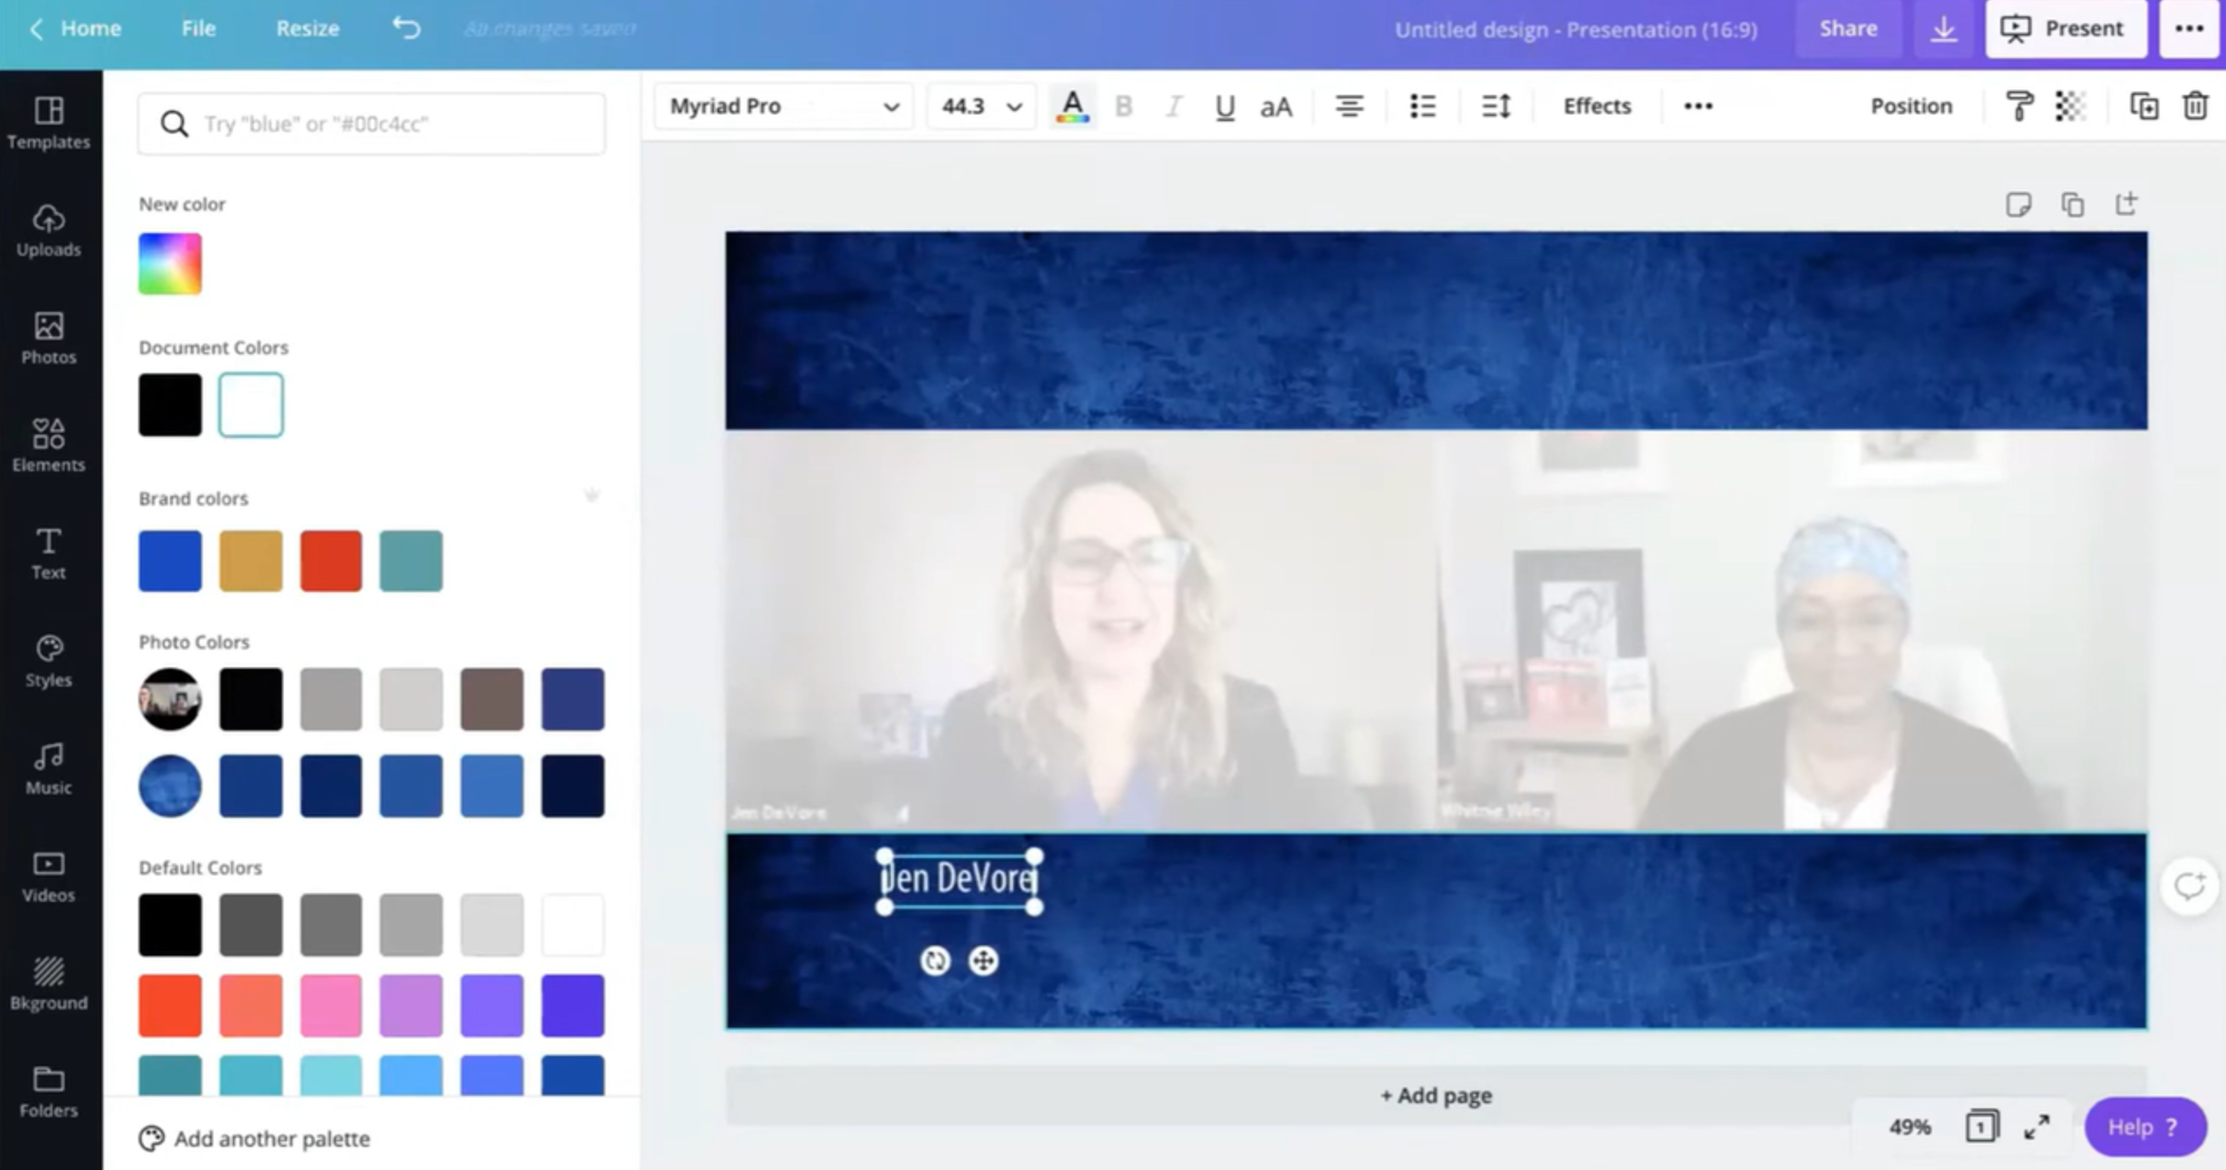The height and width of the screenshot is (1170, 2226).
Task: Open the Music panel
Action: [x=48, y=769]
